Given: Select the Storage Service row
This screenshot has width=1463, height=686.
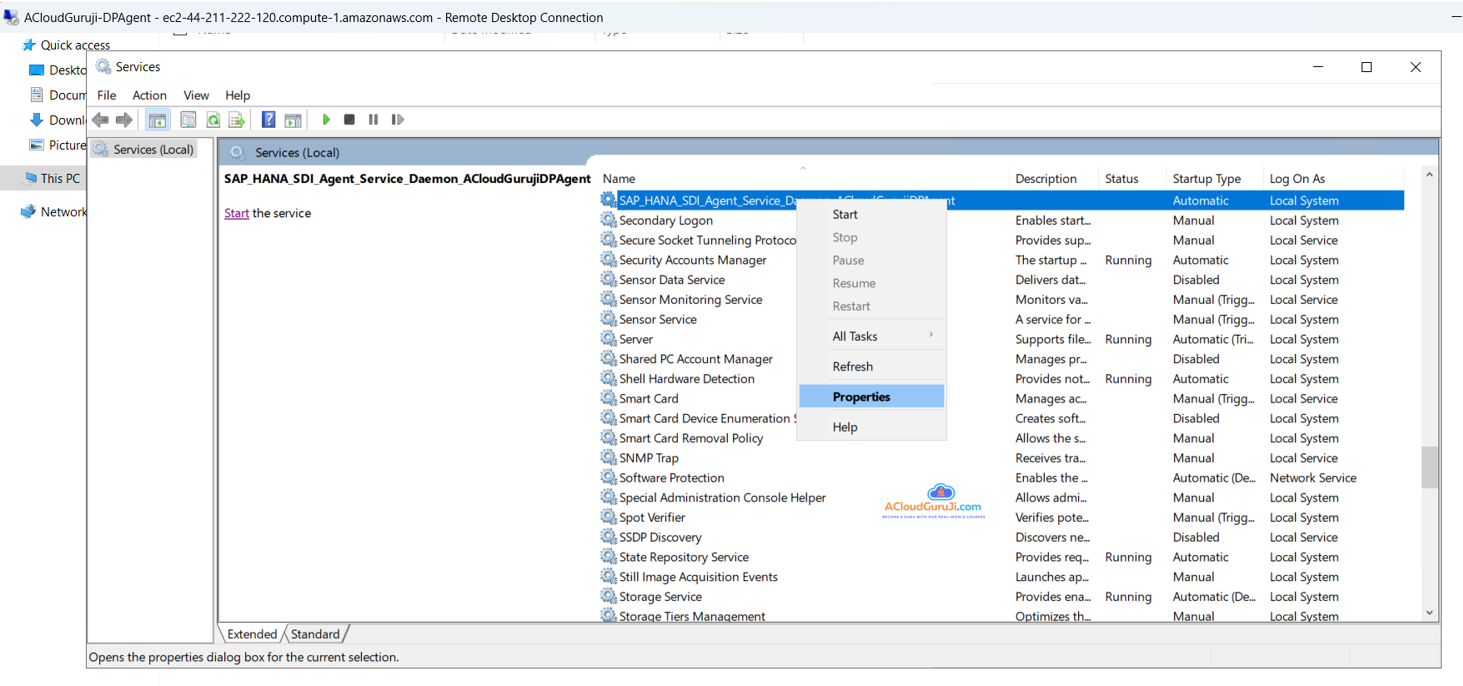Looking at the screenshot, I should [x=660, y=597].
